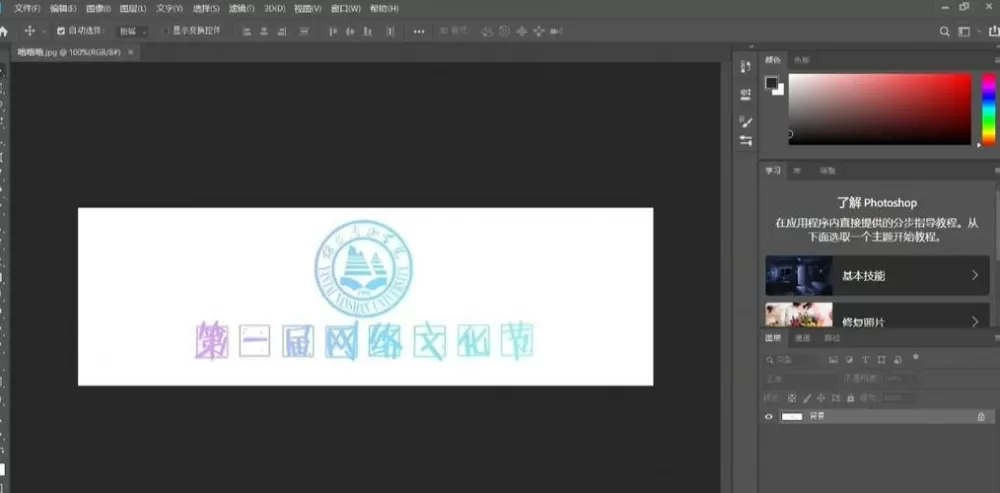Click the align left edges icon
Screen dimensions: 1000x493
coord(247,31)
